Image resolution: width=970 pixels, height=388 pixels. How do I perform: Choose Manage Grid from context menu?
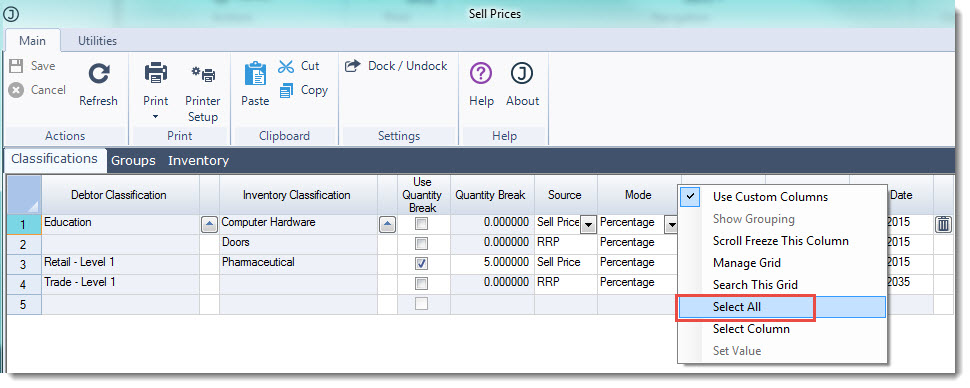coord(782,263)
